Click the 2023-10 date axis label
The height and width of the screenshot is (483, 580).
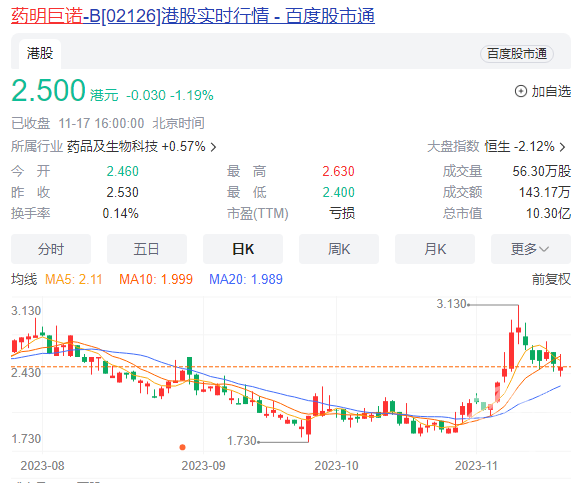tap(336, 466)
